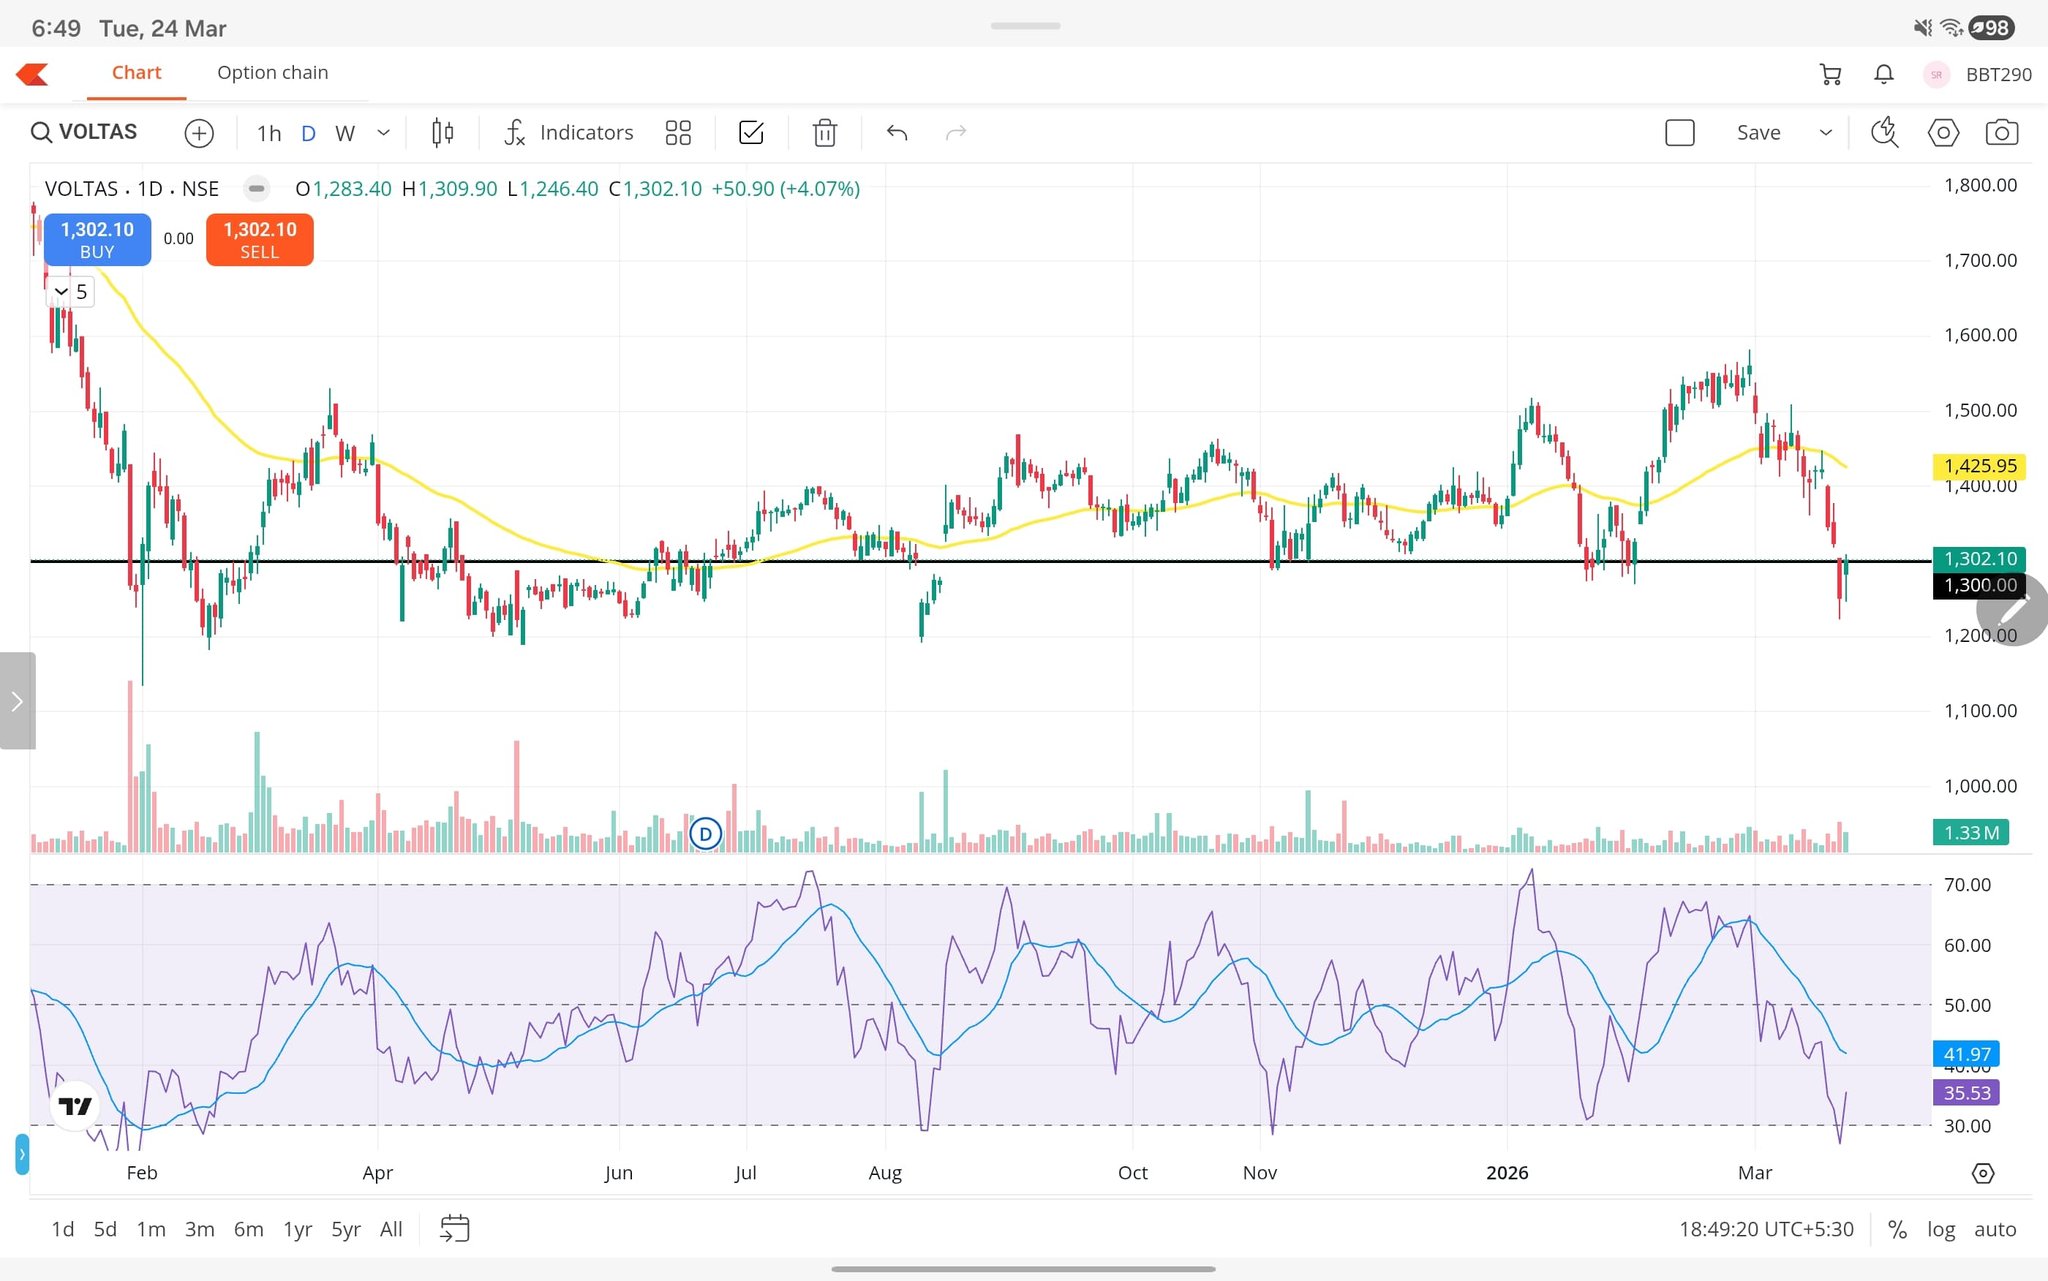
Task: Collapse the indicator legend showing 5
Action: [x=61, y=292]
